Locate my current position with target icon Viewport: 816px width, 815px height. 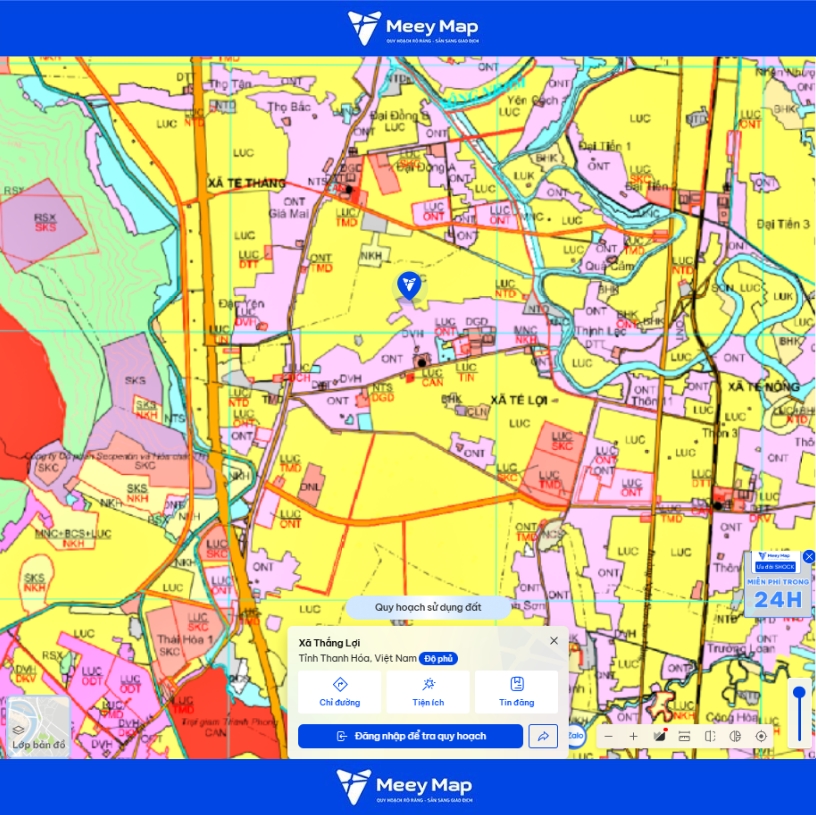[x=761, y=736]
